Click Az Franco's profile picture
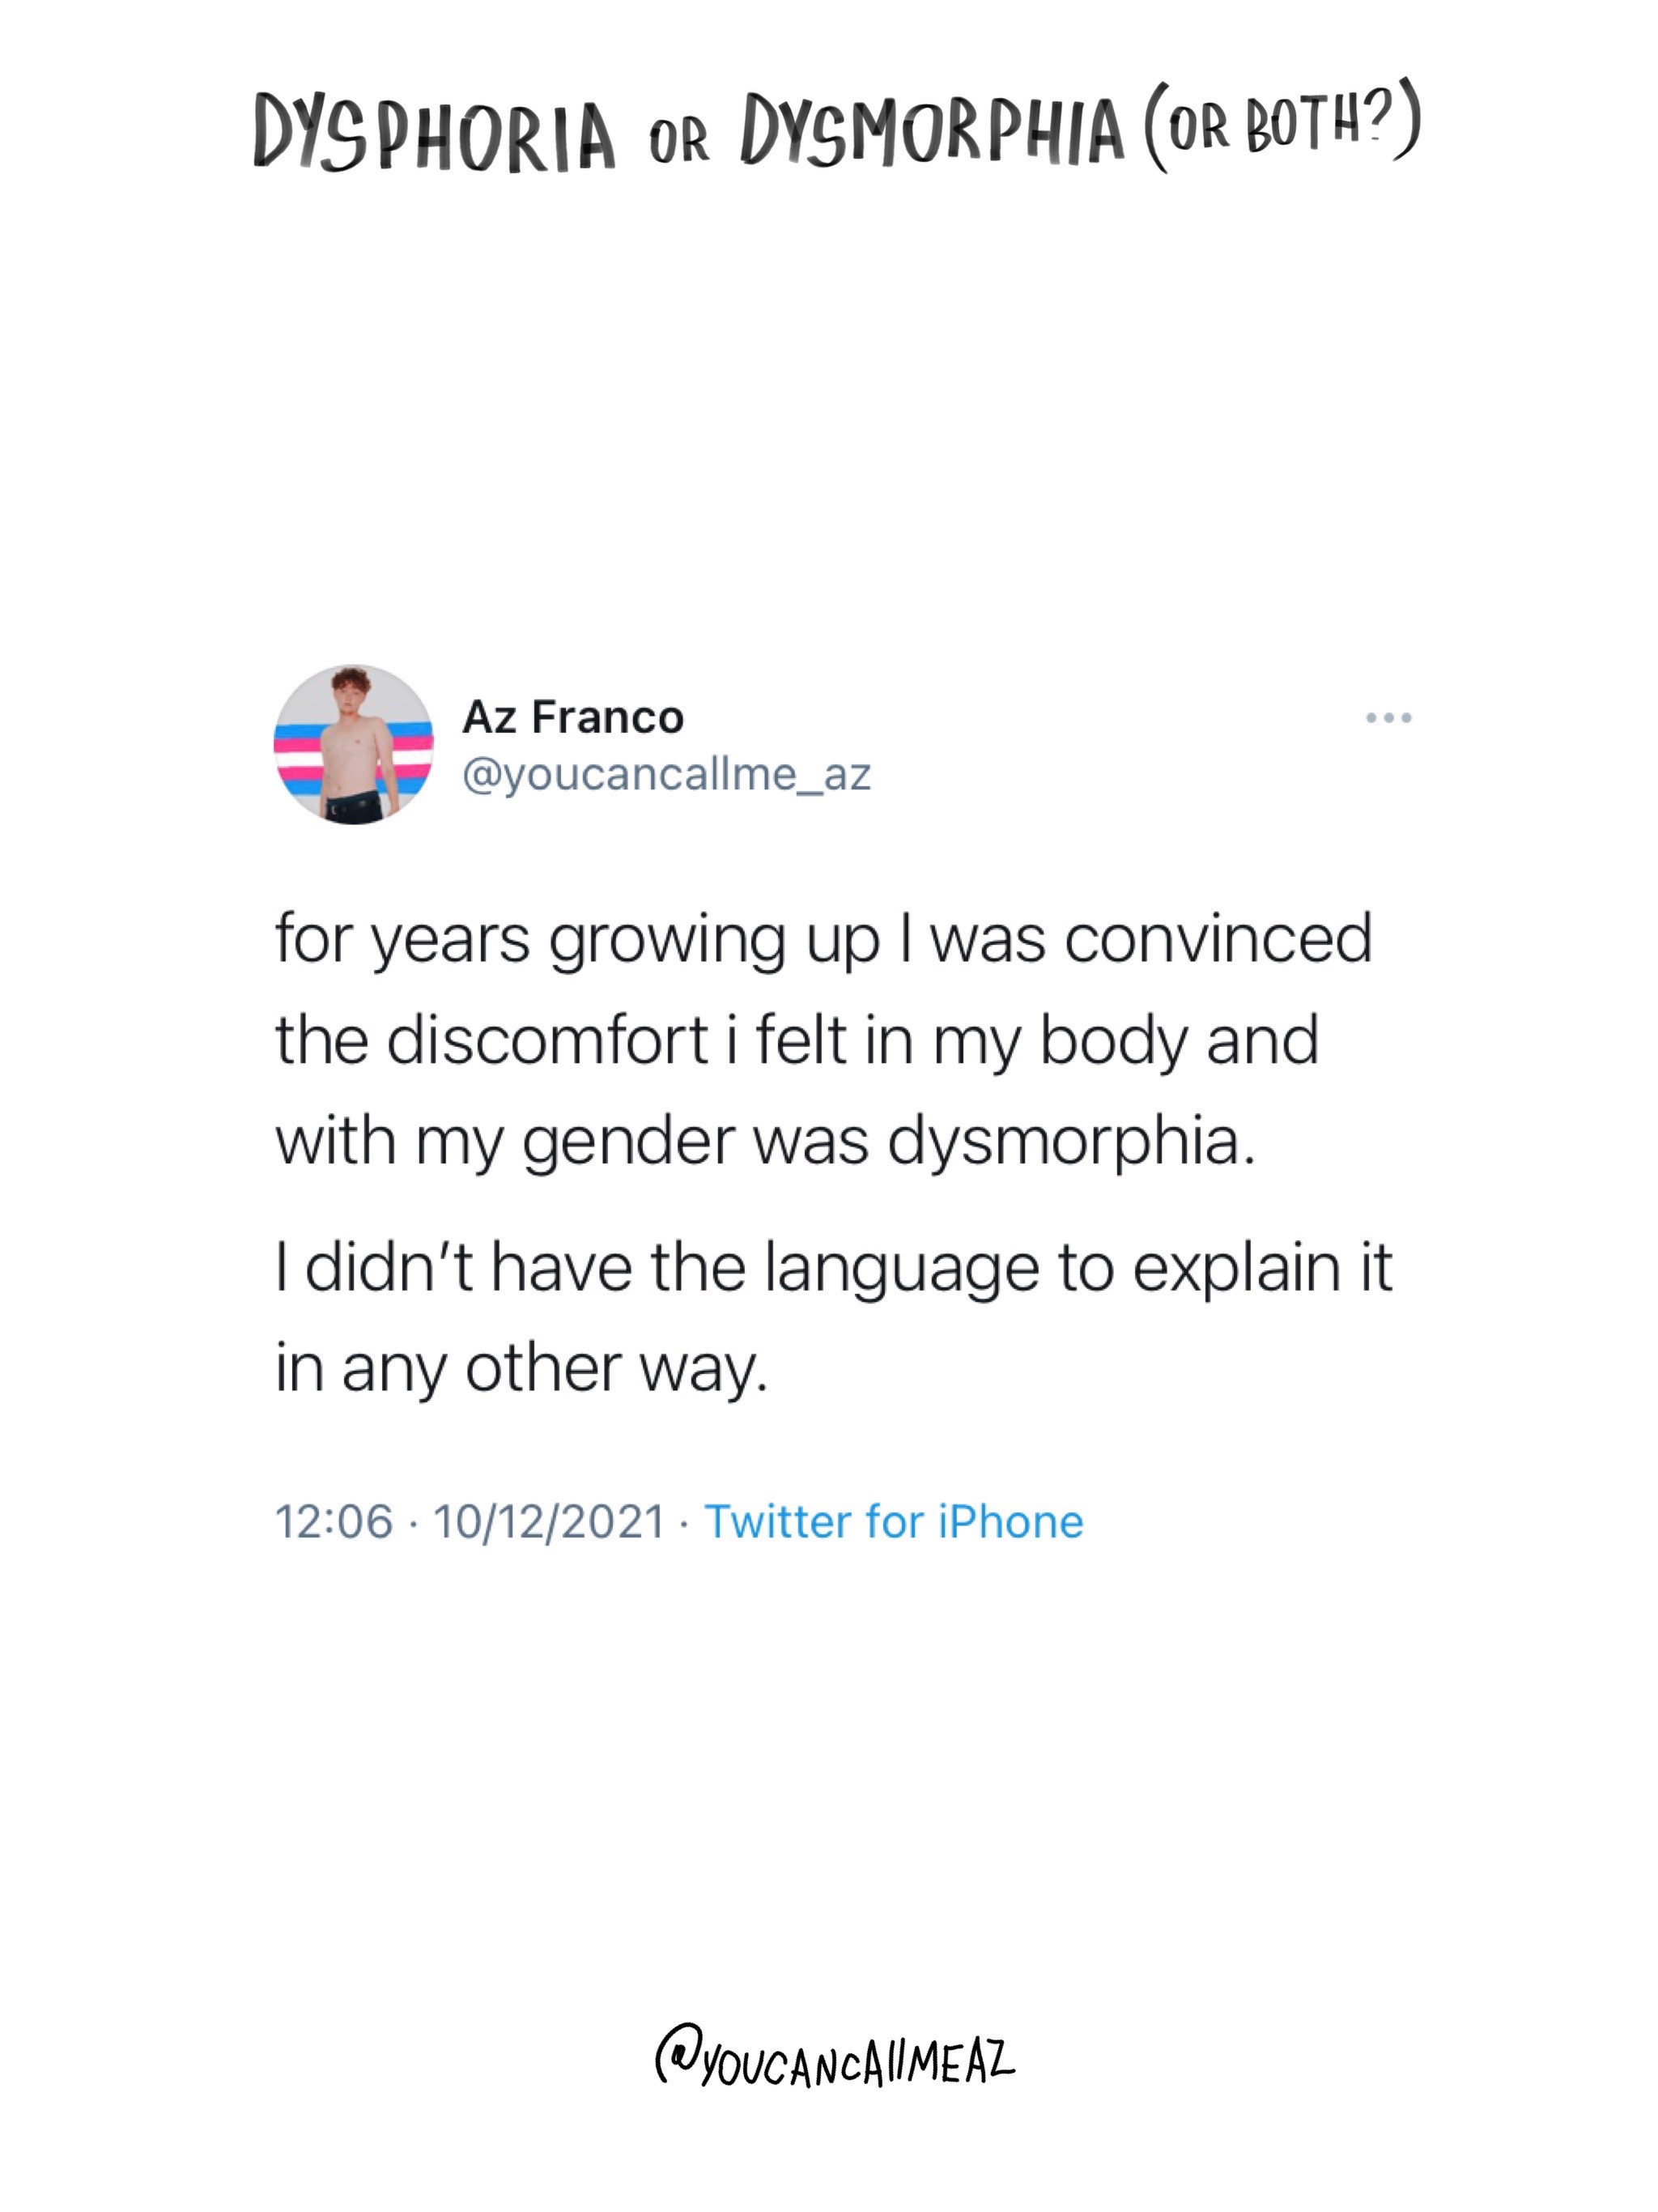 tap(354, 745)
